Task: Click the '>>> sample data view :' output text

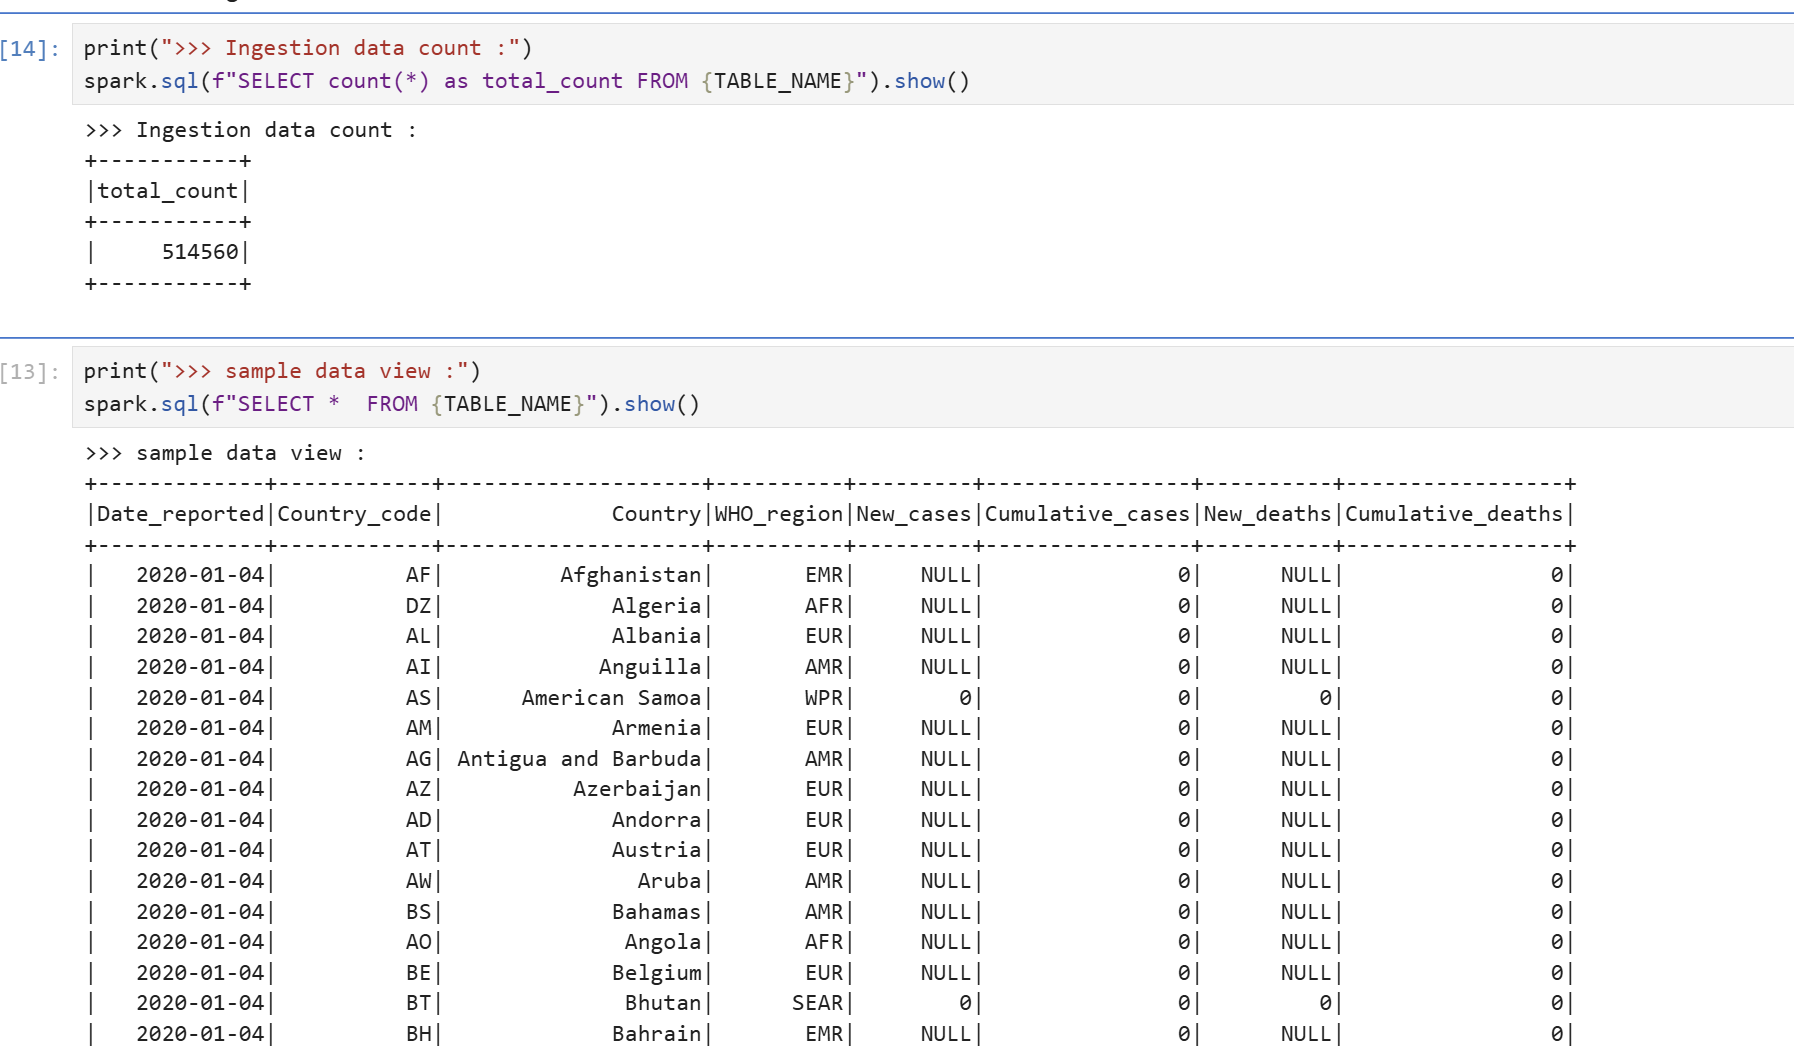Action: coord(225,453)
